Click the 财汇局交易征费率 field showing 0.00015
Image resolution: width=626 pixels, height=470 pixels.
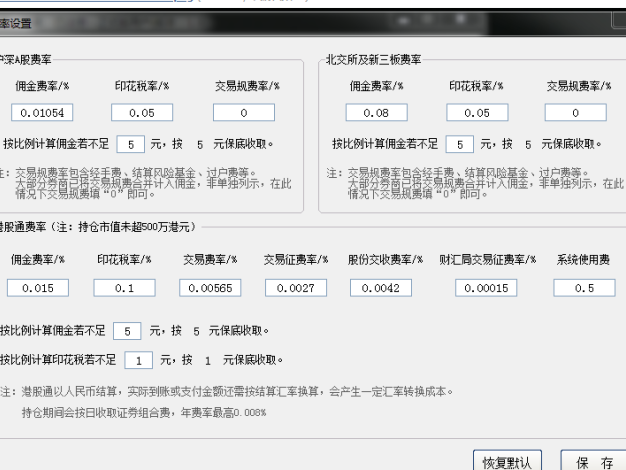(x=486, y=288)
